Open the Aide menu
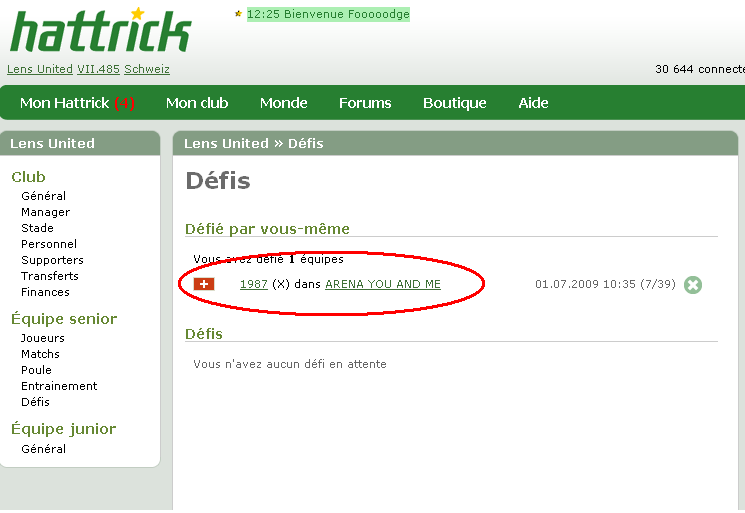745x513 pixels. coord(533,103)
